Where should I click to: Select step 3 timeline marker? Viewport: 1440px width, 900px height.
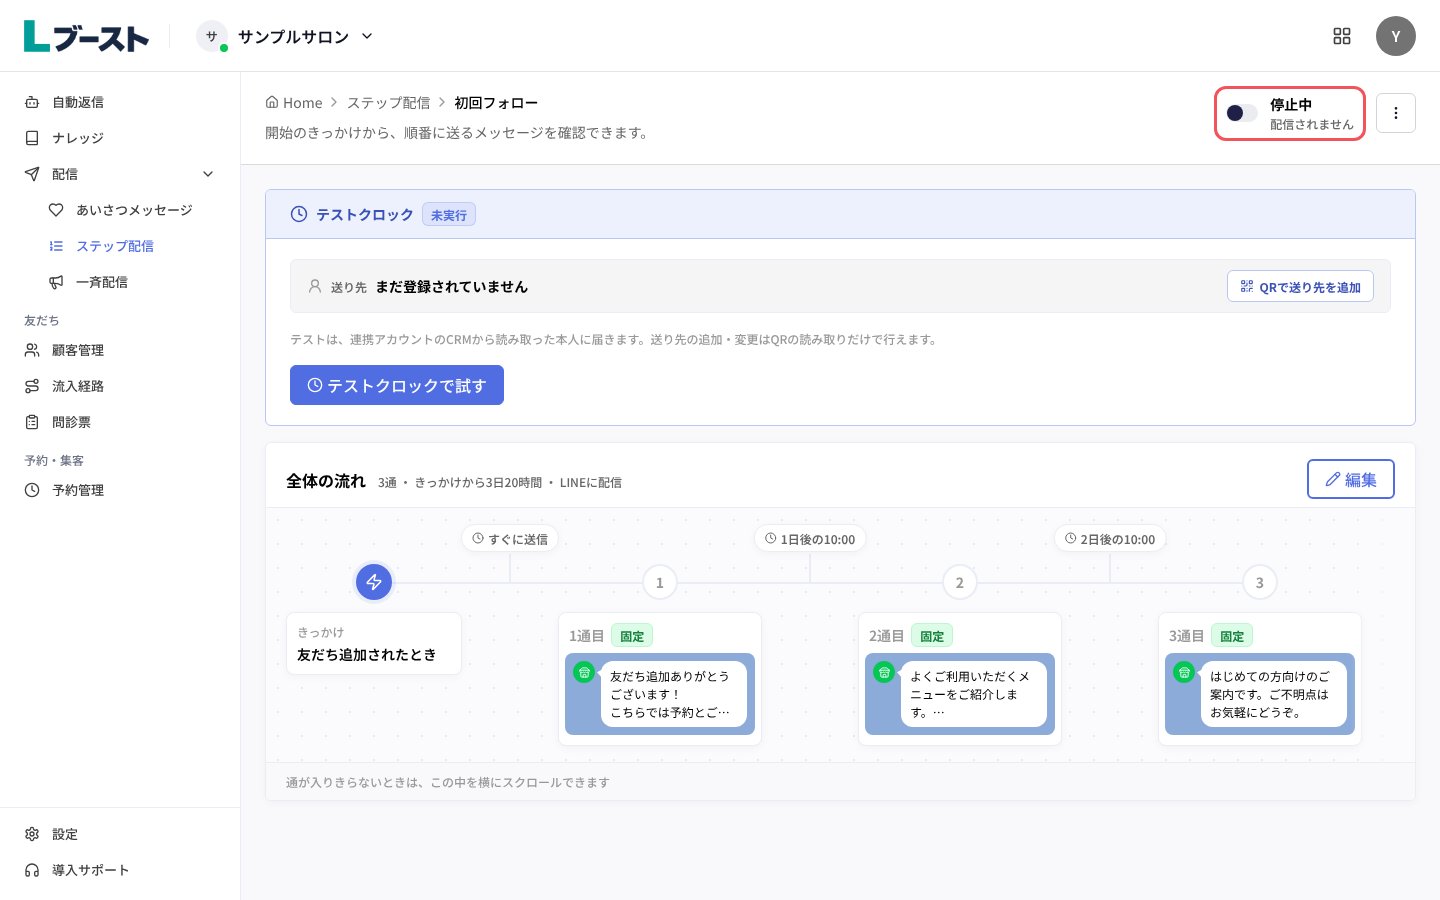coord(1259,582)
